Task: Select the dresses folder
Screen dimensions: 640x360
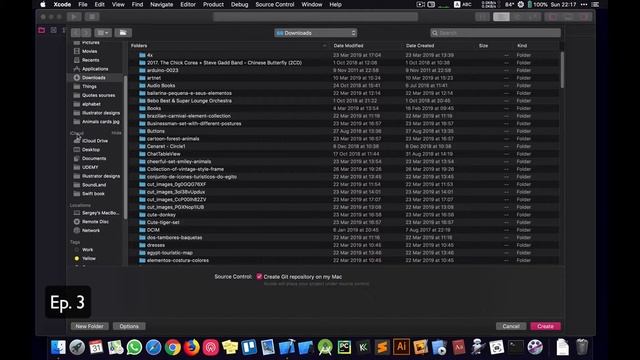Action: [156, 245]
